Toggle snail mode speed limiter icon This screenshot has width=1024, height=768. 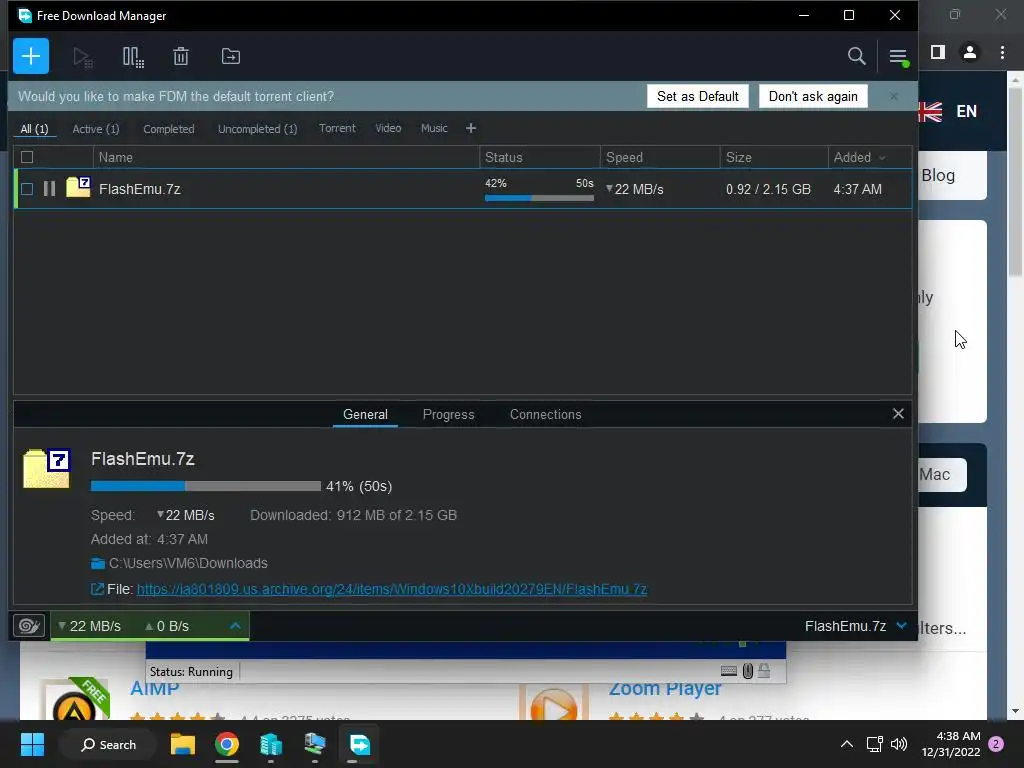[x=29, y=626]
